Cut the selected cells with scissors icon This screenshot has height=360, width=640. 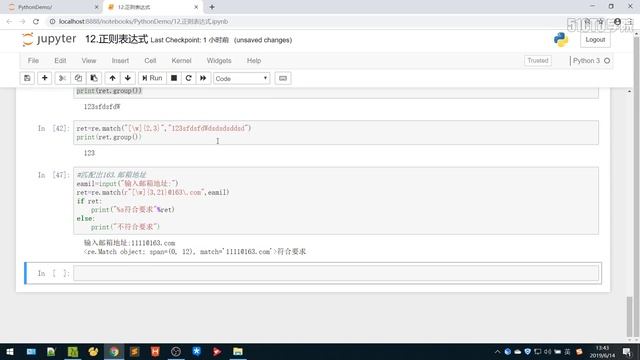[62, 78]
